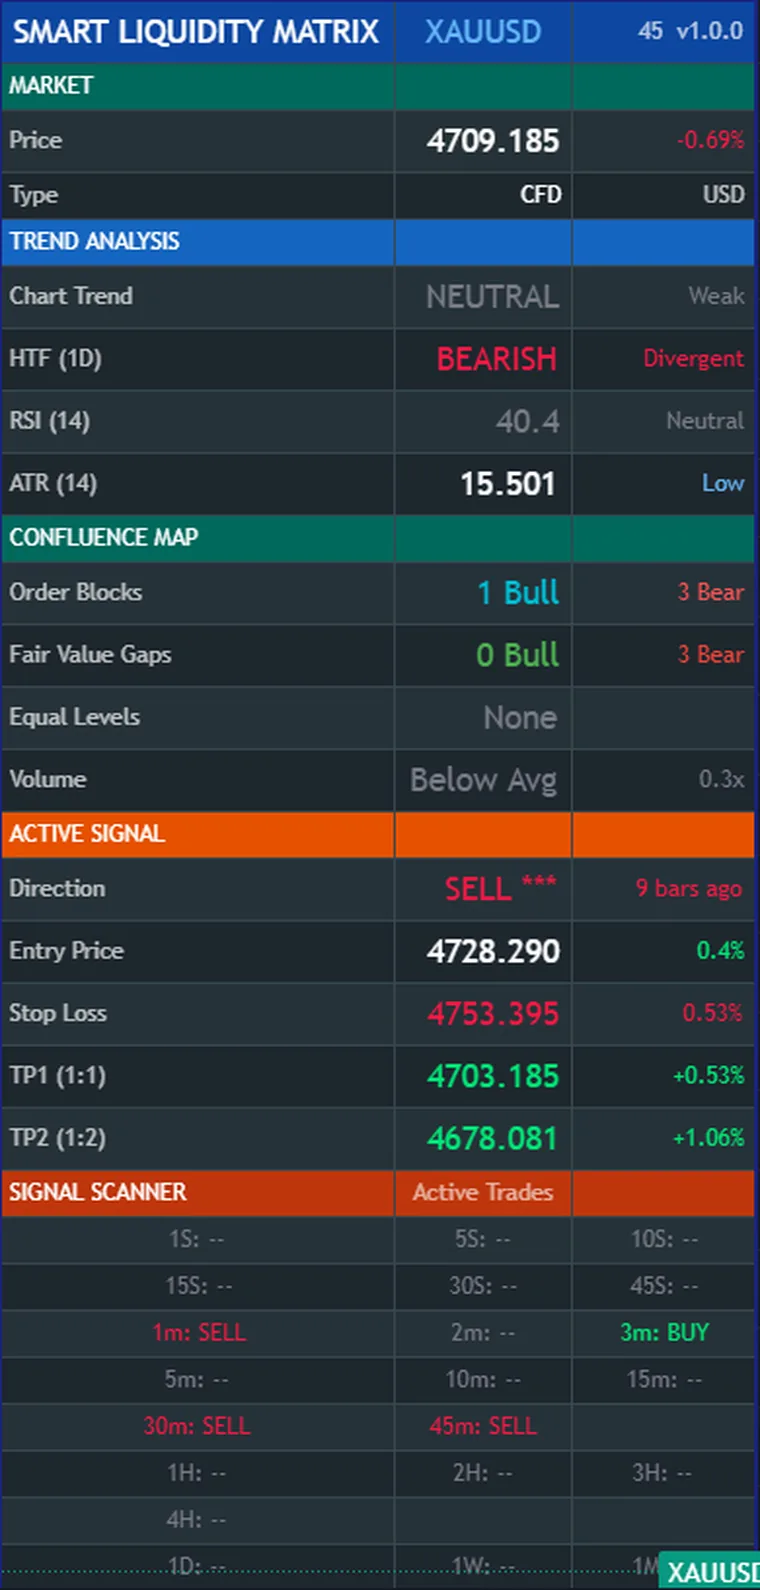This screenshot has width=760, height=1590.
Task: Click the -0.69% price change
Action: [x=710, y=140]
